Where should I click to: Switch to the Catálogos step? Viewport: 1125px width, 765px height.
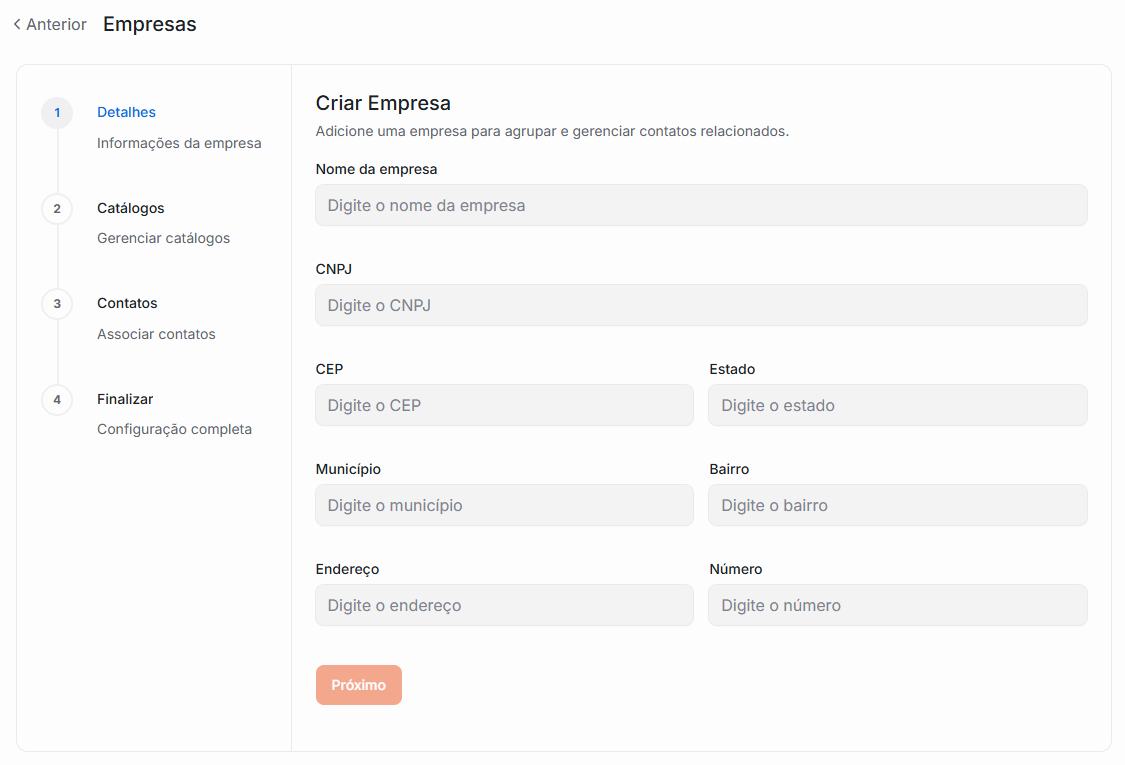pyautogui.click(x=130, y=208)
